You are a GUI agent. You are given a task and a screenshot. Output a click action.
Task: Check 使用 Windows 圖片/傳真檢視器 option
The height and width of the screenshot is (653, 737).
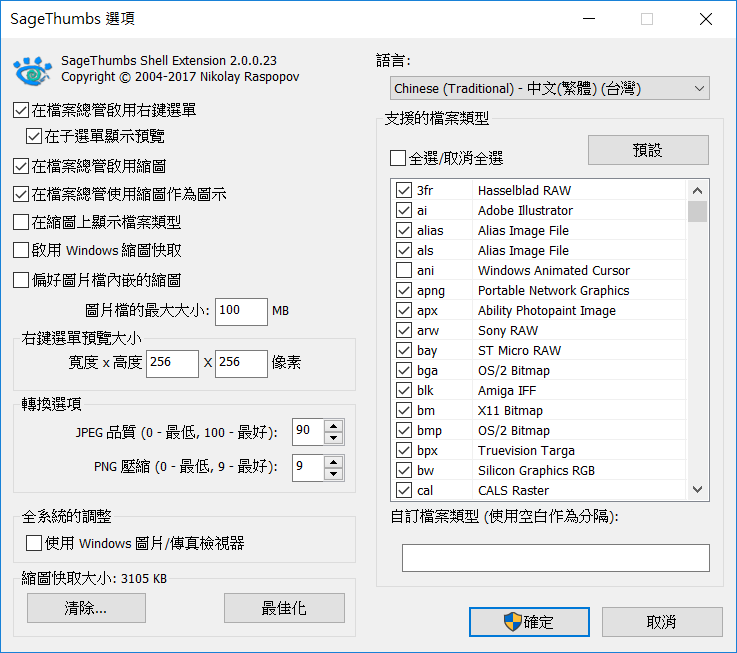[34, 543]
